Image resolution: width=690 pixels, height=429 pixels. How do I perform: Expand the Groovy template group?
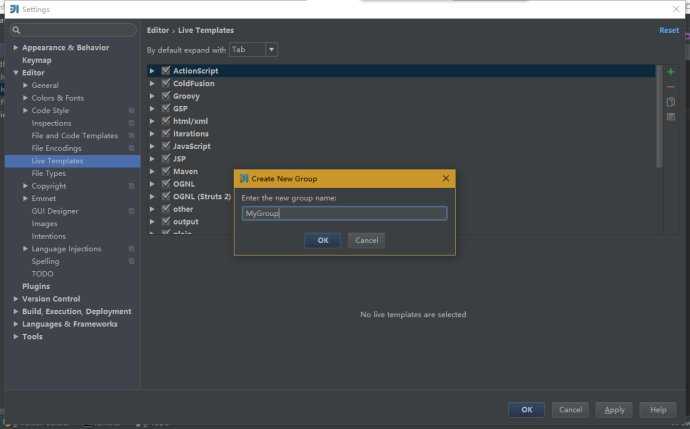(x=152, y=96)
